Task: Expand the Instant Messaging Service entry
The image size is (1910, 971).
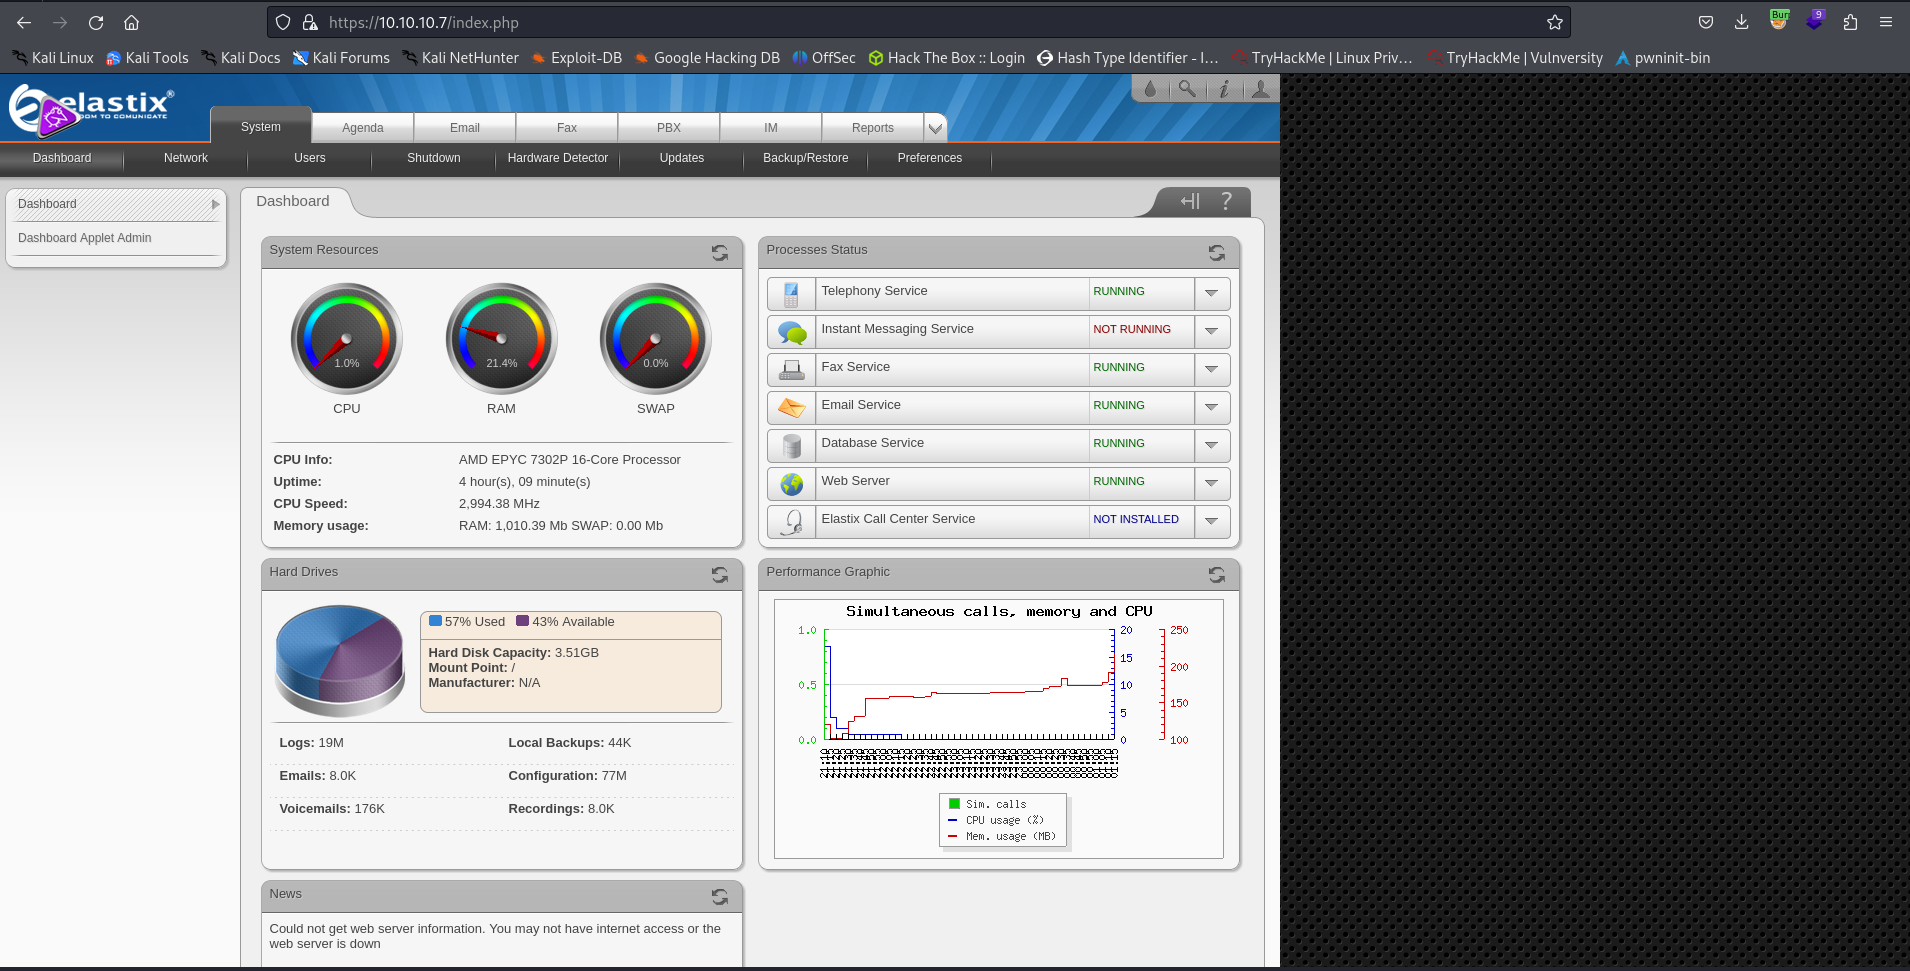Action: click(1211, 331)
